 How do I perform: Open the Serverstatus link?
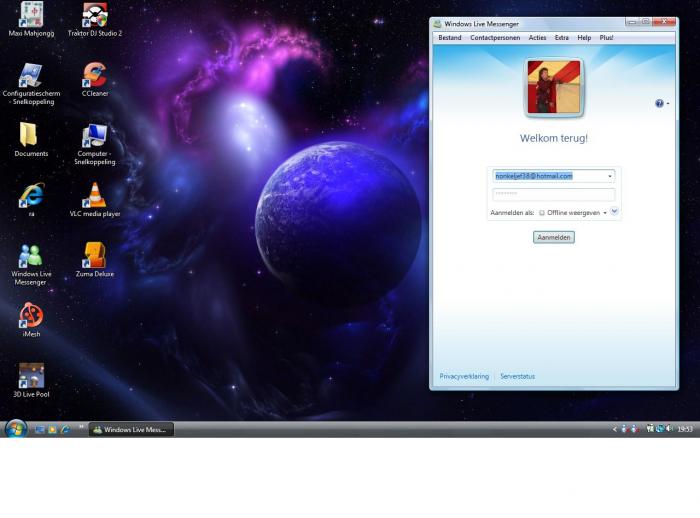pyautogui.click(x=517, y=376)
